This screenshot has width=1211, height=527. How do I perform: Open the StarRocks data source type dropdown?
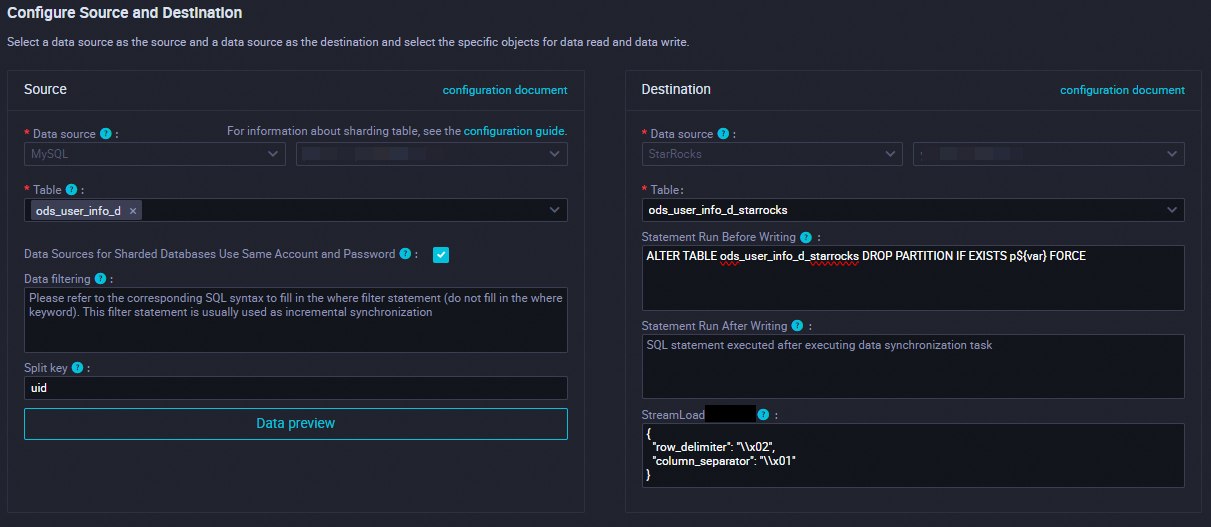coord(772,154)
